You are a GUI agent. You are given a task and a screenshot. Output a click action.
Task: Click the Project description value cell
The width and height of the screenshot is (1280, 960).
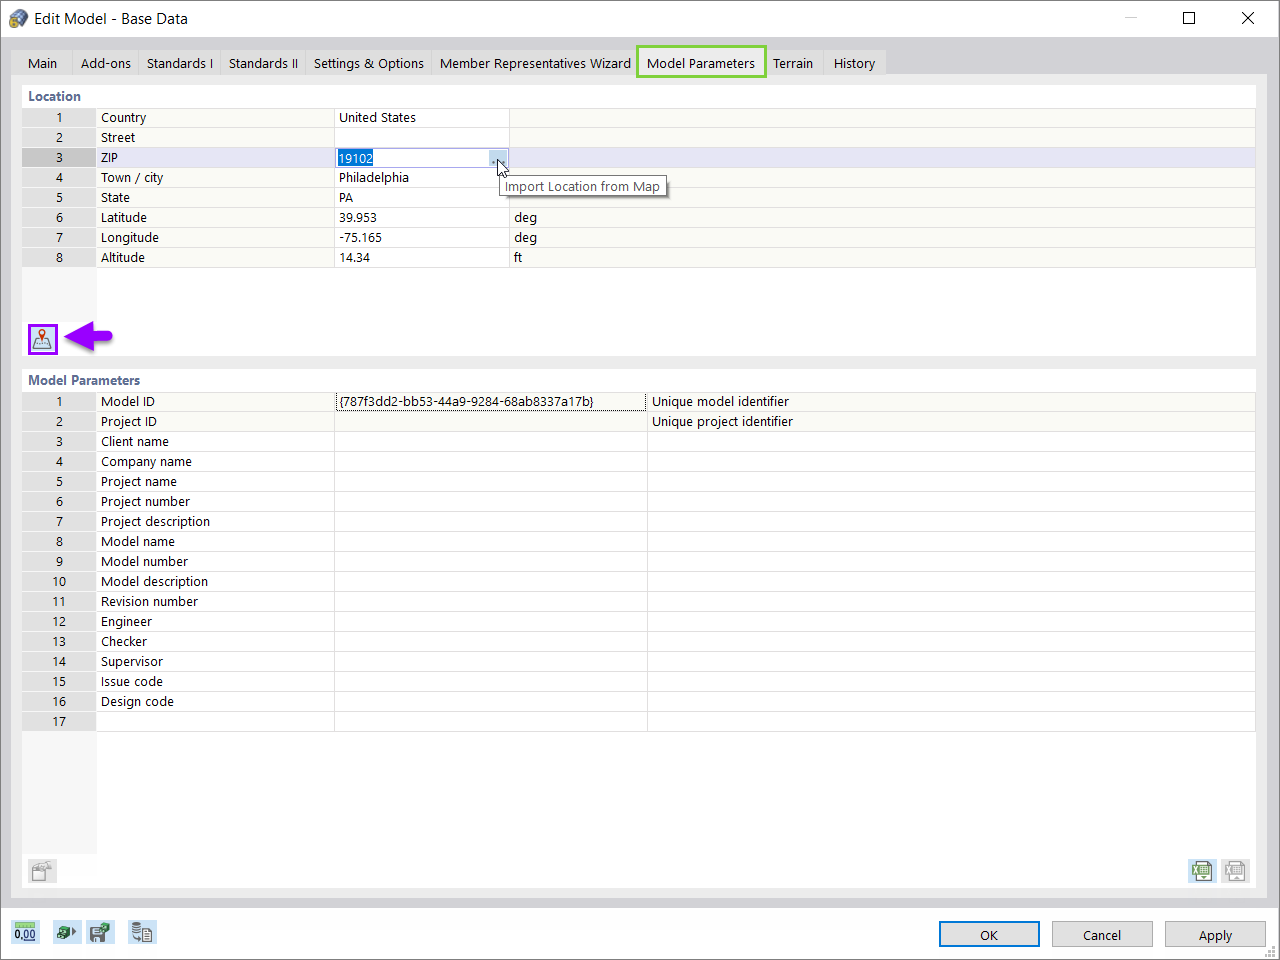pyautogui.click(x=491, y=522)
